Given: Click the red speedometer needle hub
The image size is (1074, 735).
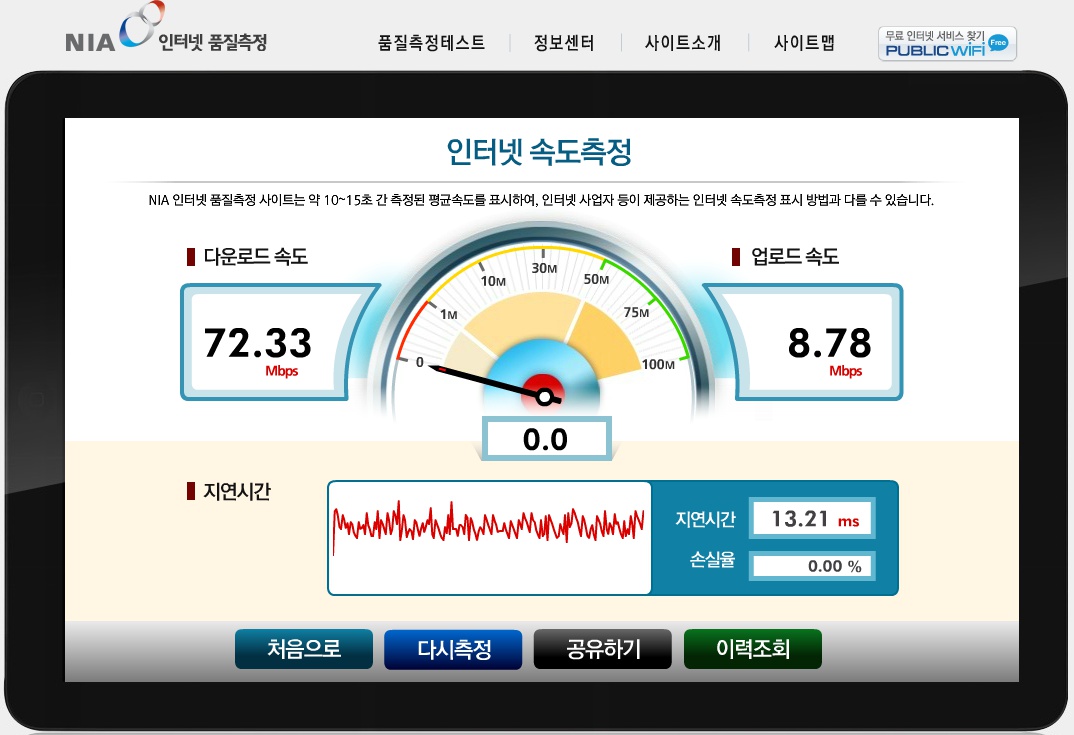Looking at the screenshot, I should pos(544,395).
